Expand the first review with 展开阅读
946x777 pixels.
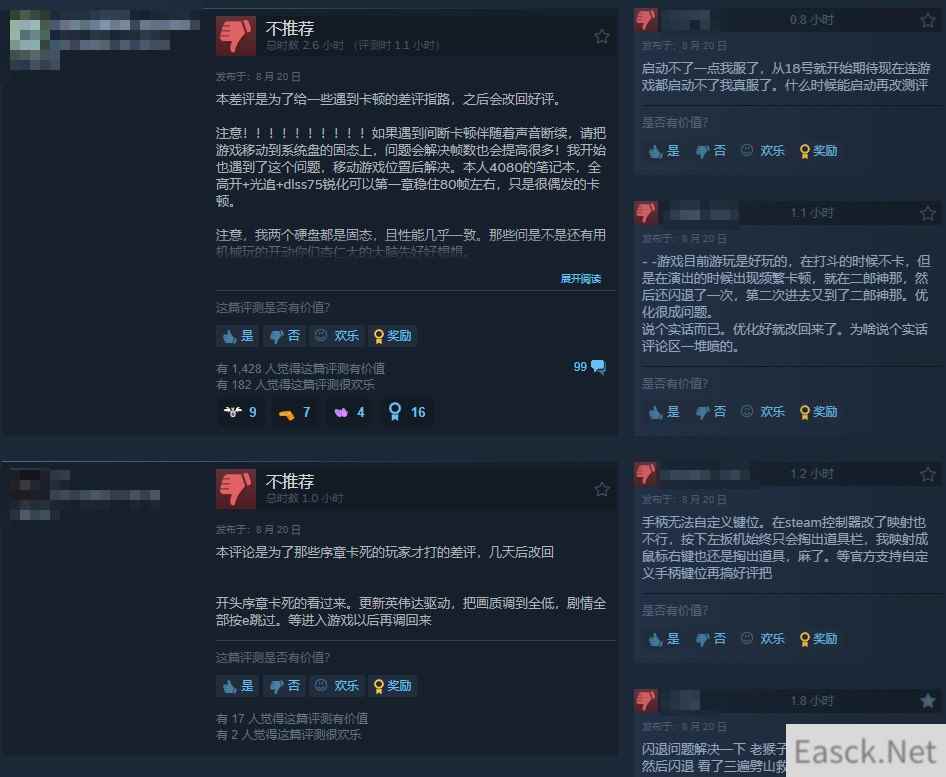pos(580,279)
